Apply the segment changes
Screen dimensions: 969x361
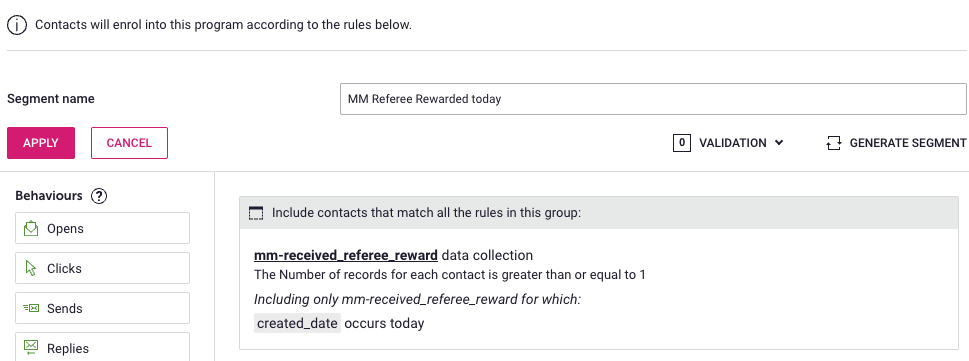[41, 143]
